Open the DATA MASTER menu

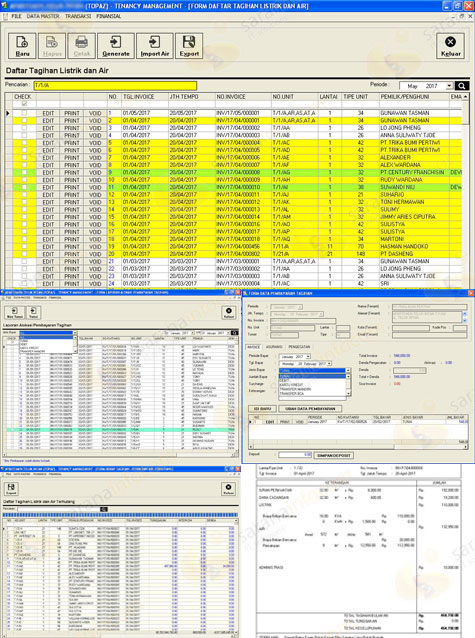point(43,16)
